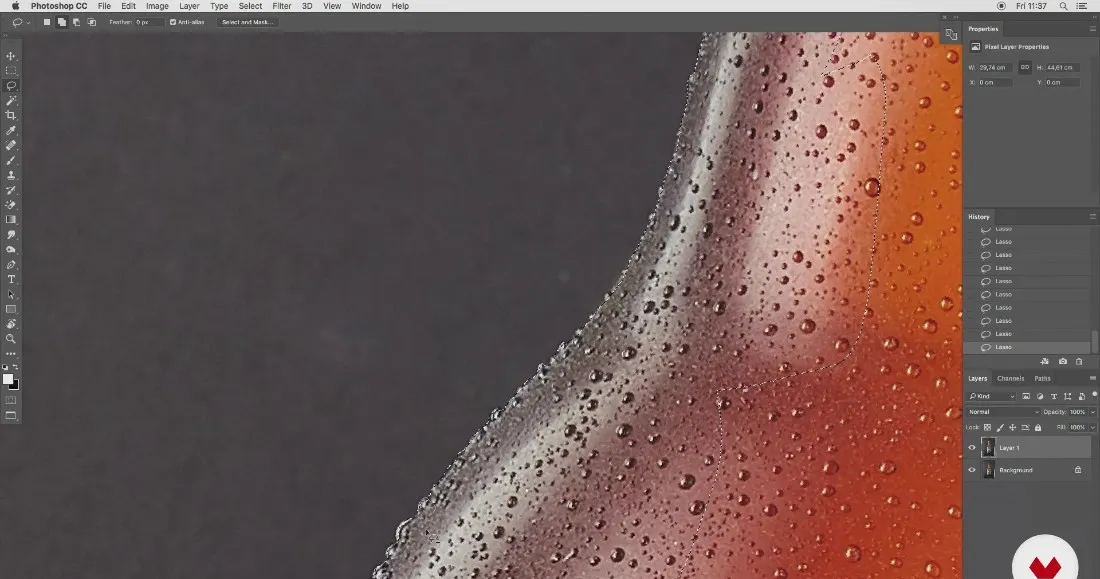Screen dimensions: 1100x579
Task: Open the macOS Spotlight search
Action: pyautogui.click(x=1064, y=6)
